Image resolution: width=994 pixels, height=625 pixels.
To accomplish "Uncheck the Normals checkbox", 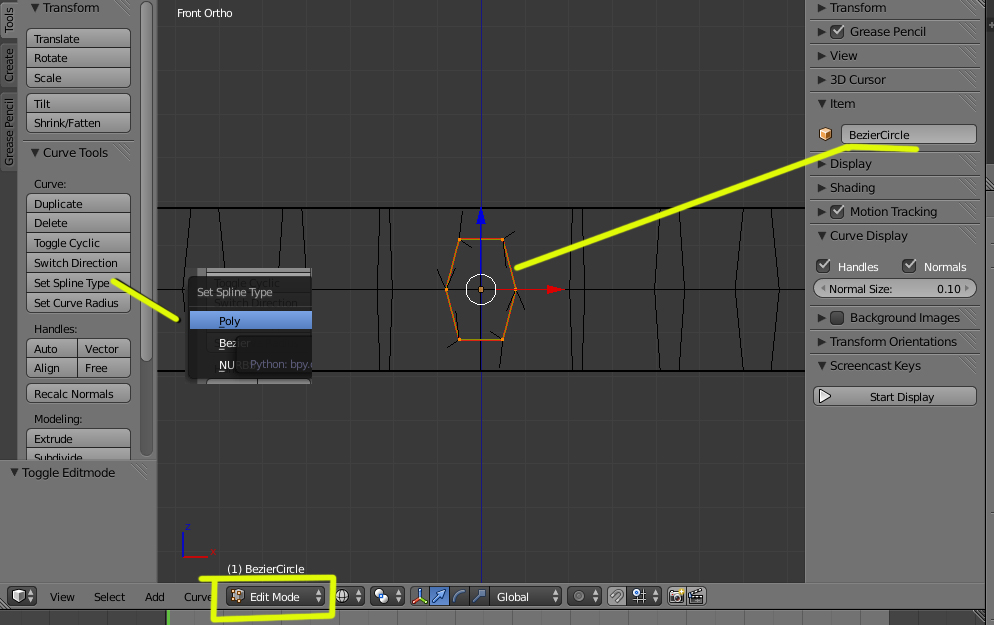I will pos(909,266).
